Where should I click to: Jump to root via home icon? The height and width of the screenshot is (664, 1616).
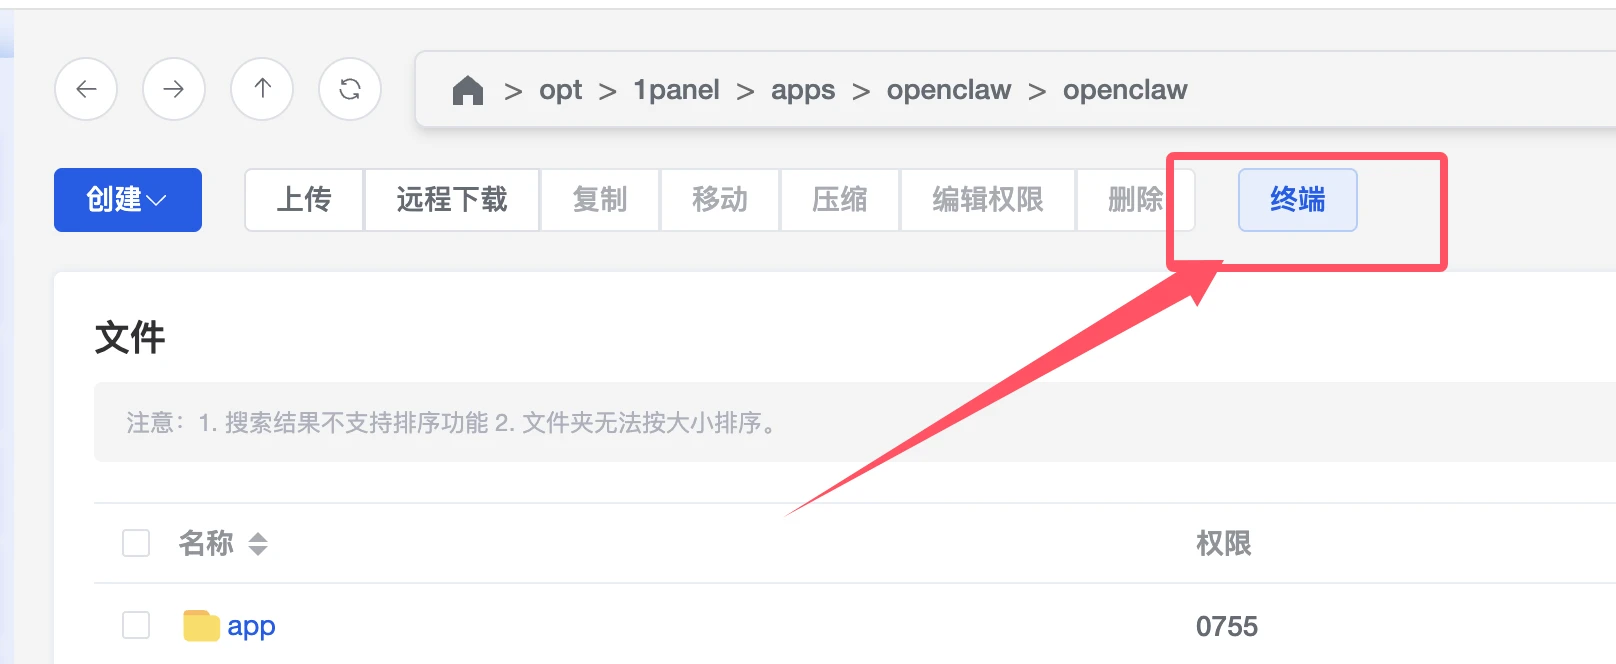468,90
